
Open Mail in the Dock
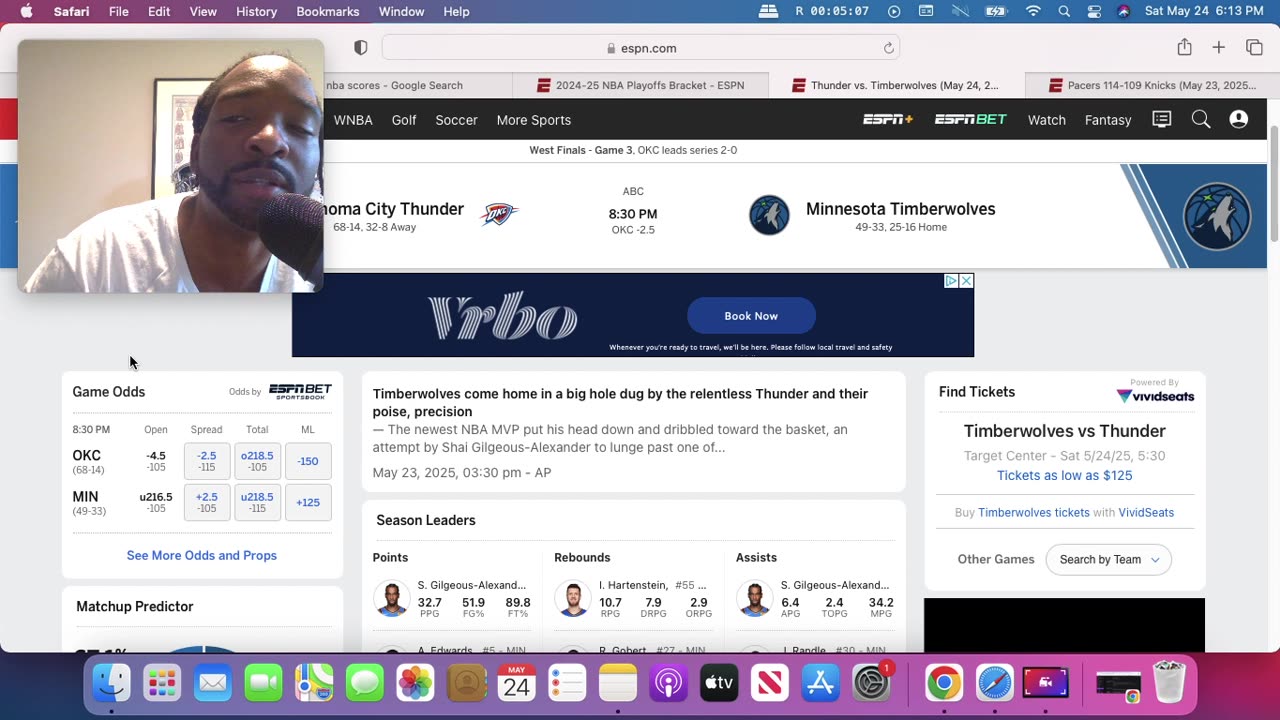pyautogui.click(x=212, y=684)
